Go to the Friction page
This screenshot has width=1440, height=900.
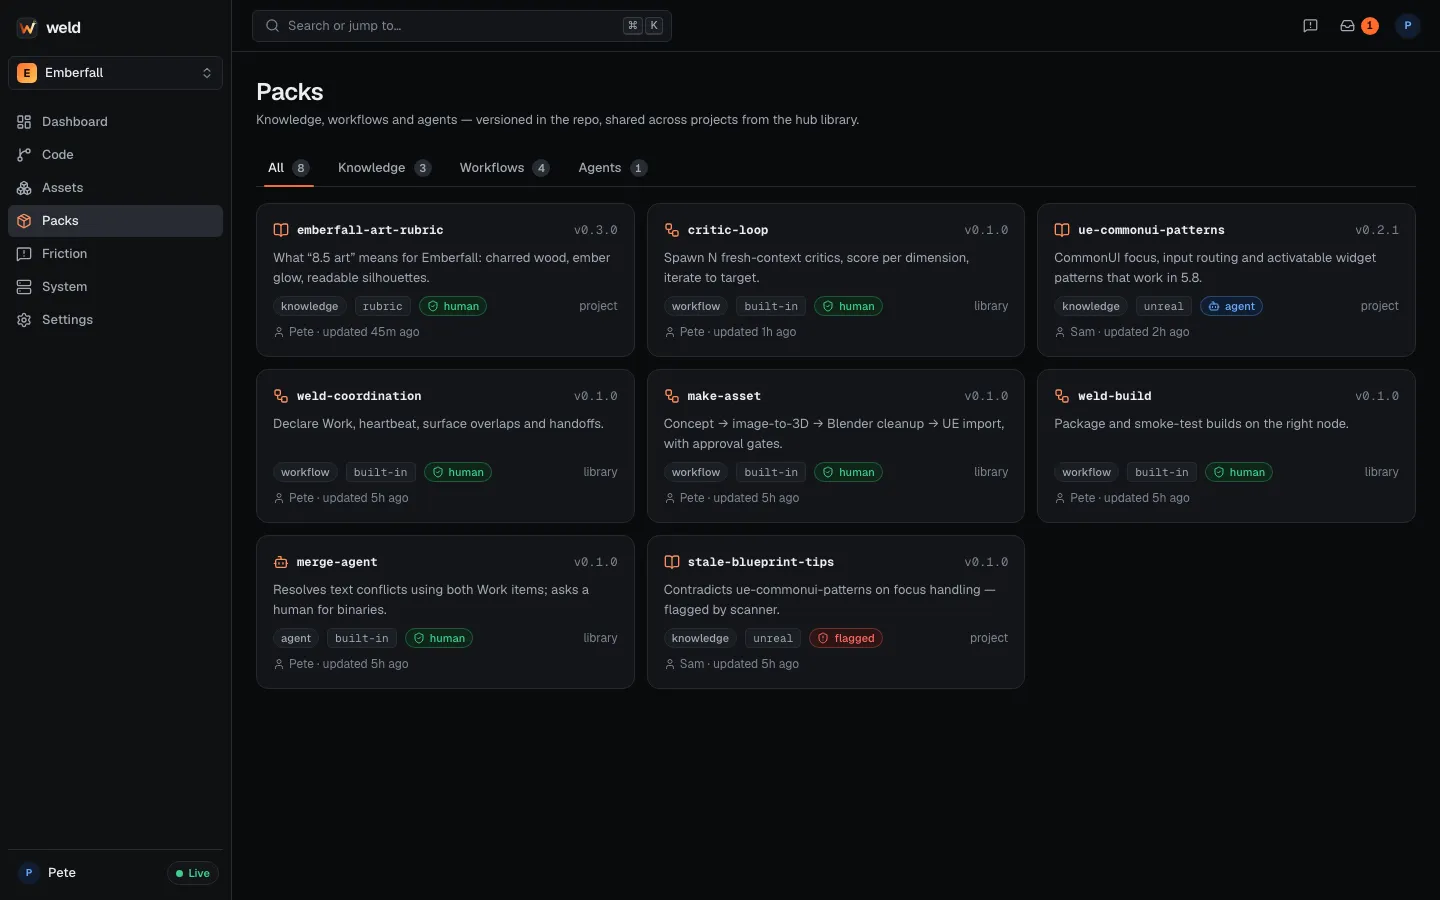coord(115,254)
